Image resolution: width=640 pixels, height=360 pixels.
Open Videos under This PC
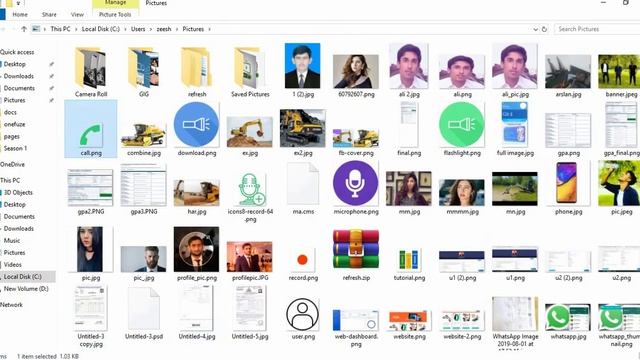[x=13, y=264]
